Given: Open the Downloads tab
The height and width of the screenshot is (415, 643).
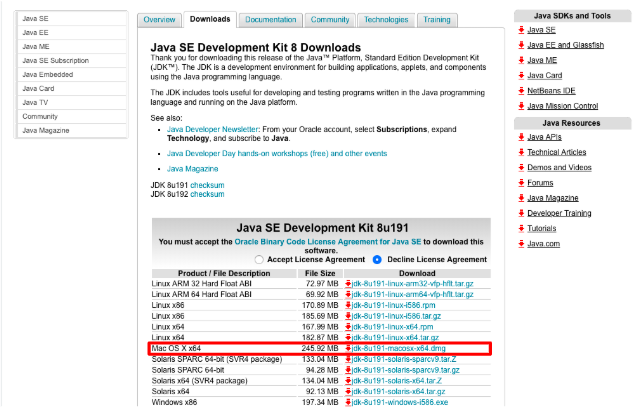Looking at the screenshot, I should click(x=210, y=19).
